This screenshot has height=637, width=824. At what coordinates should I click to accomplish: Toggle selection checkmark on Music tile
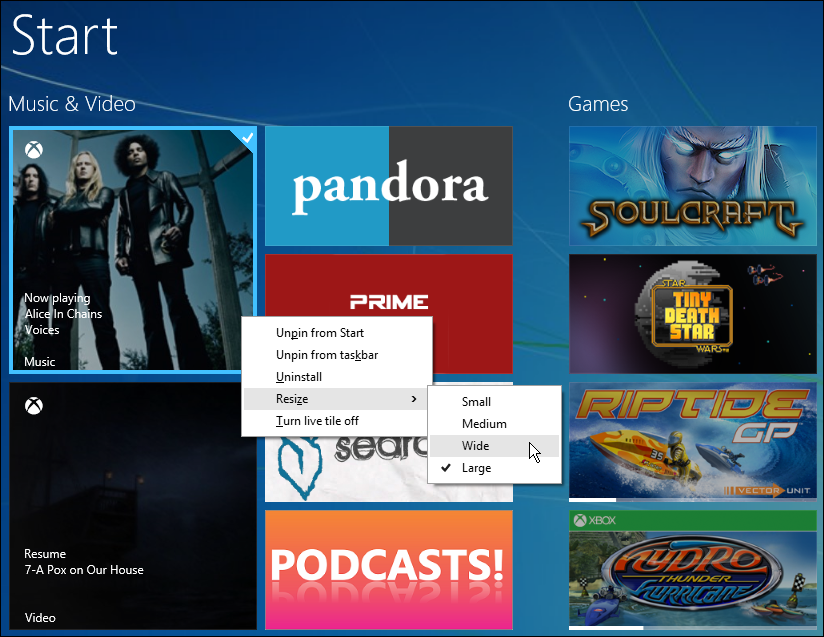pyautogui.click(x=247, y=138)
